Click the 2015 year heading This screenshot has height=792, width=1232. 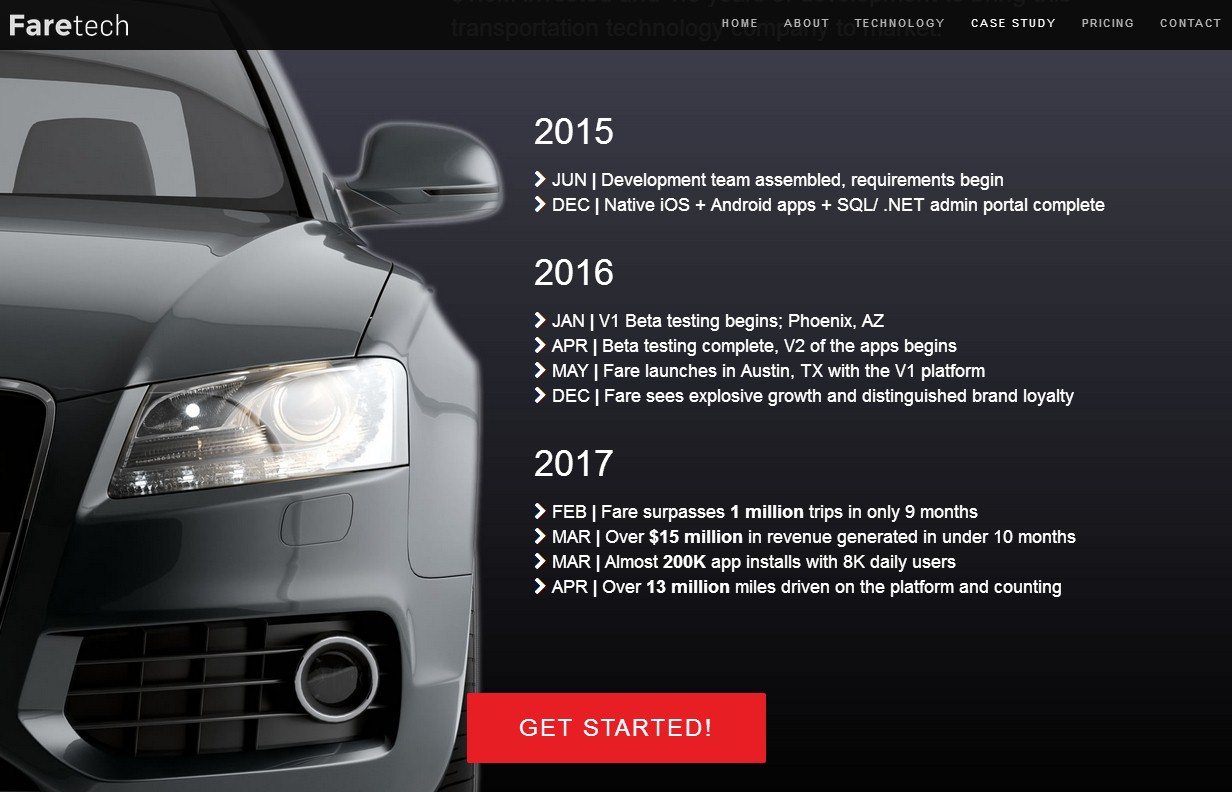[574, 132]
